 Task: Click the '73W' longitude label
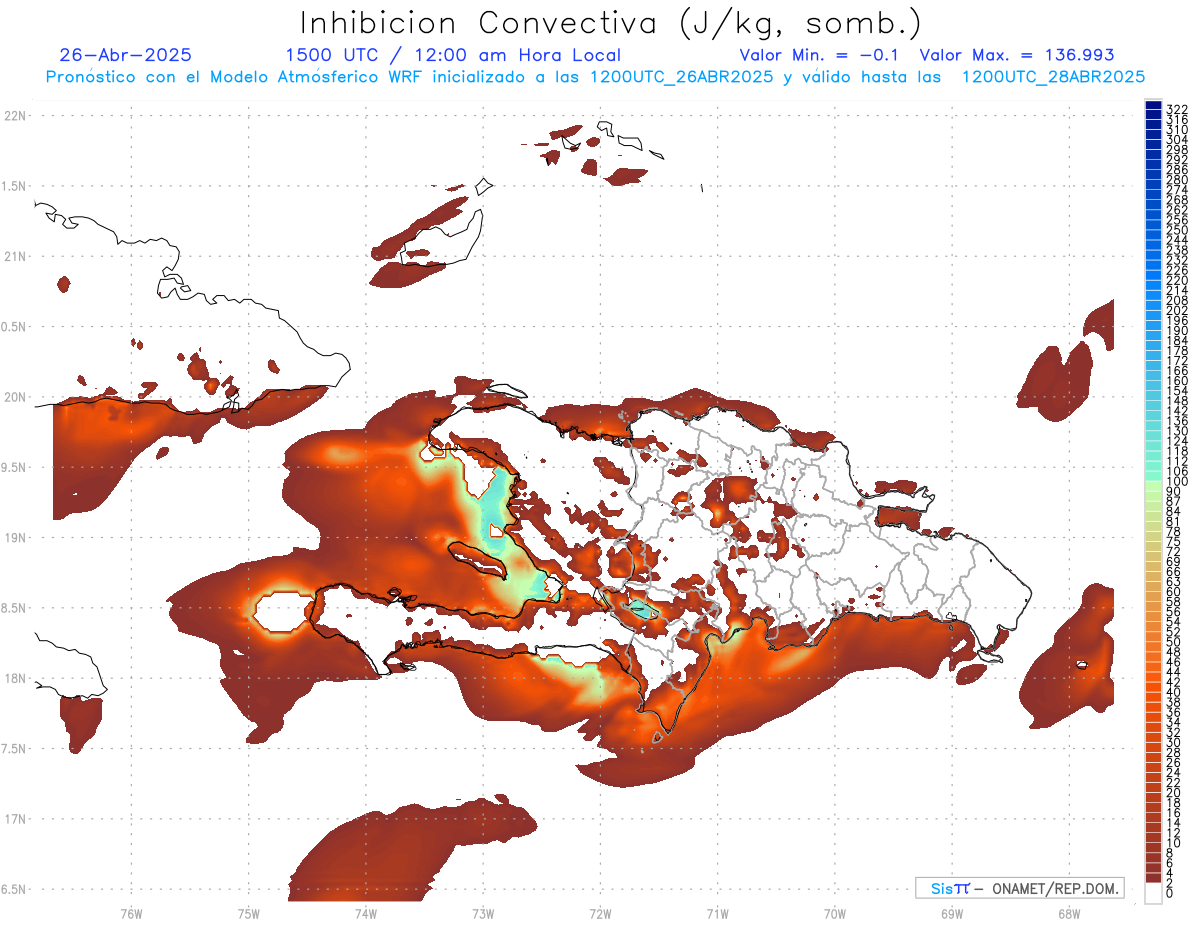coord(483,913)
